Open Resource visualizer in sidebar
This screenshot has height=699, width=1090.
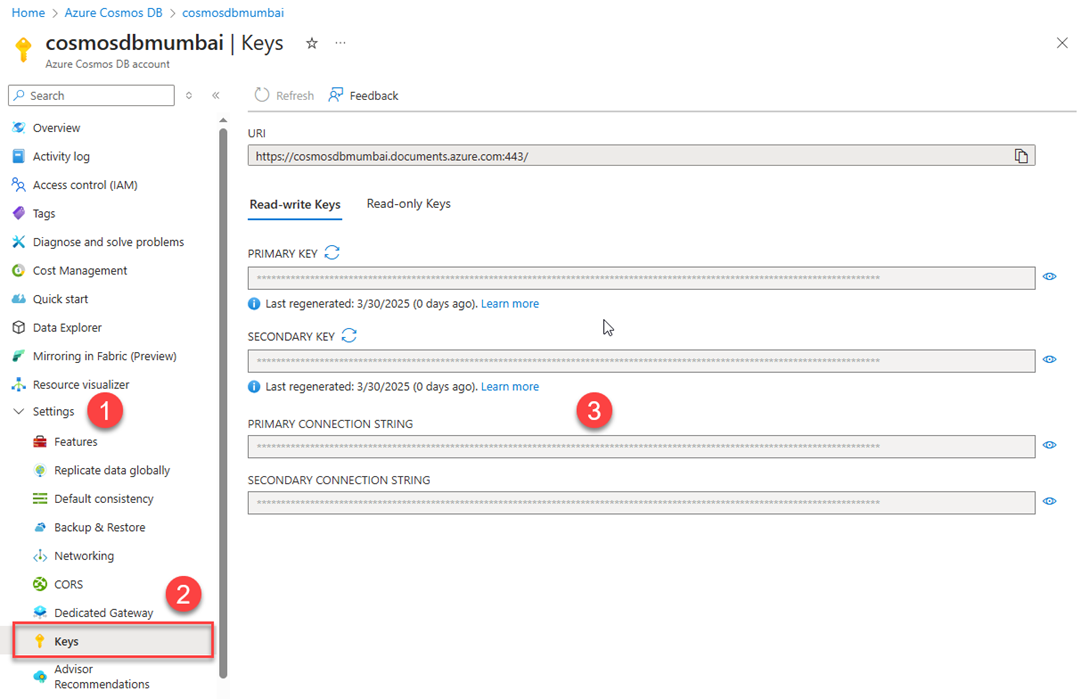80,385
